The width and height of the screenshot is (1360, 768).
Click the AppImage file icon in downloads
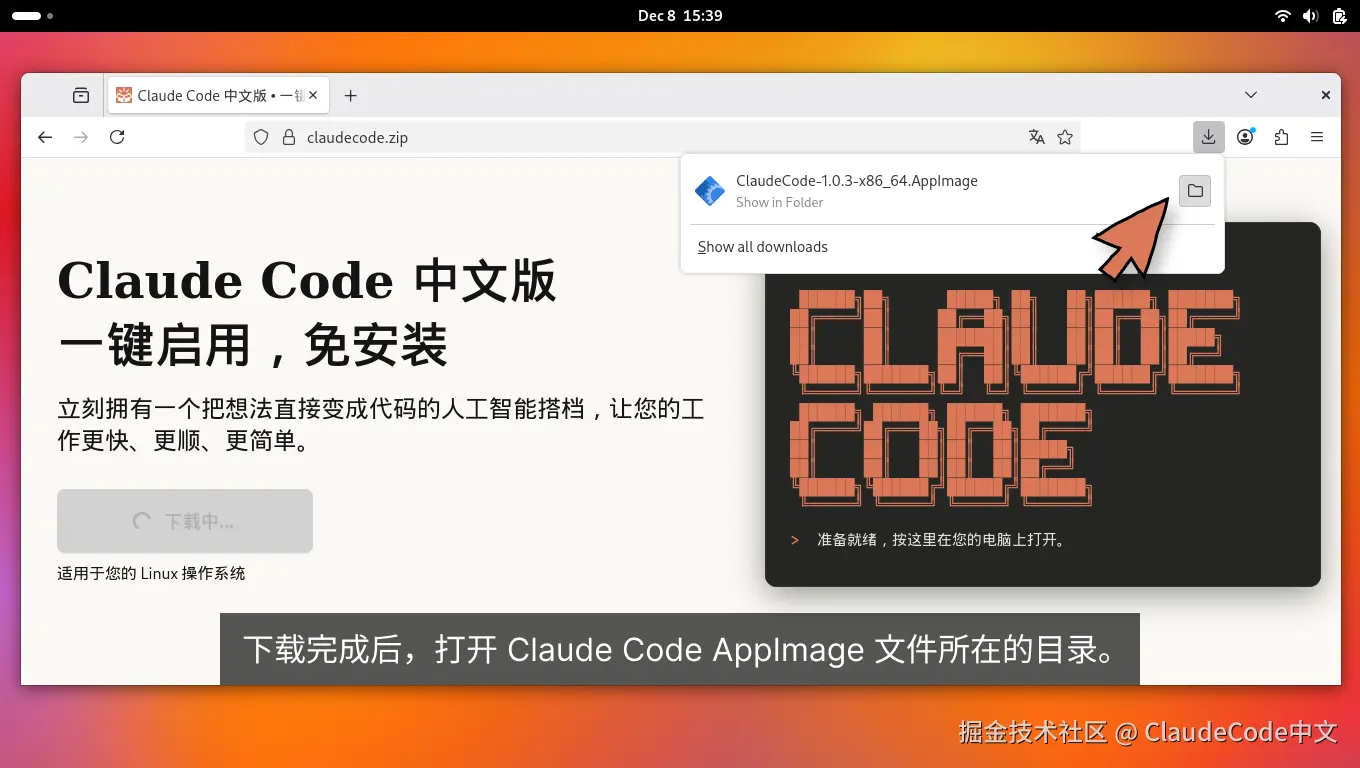[710, 191]
